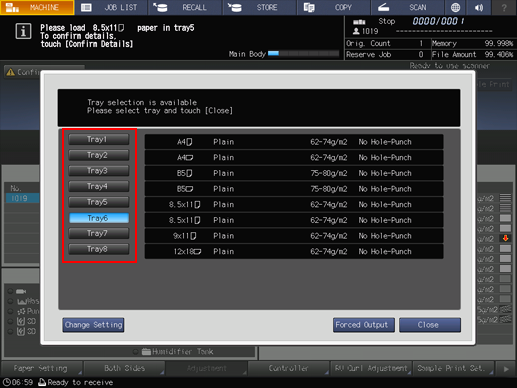Click the clock icon showing 06:59

[x=6, y=382]
